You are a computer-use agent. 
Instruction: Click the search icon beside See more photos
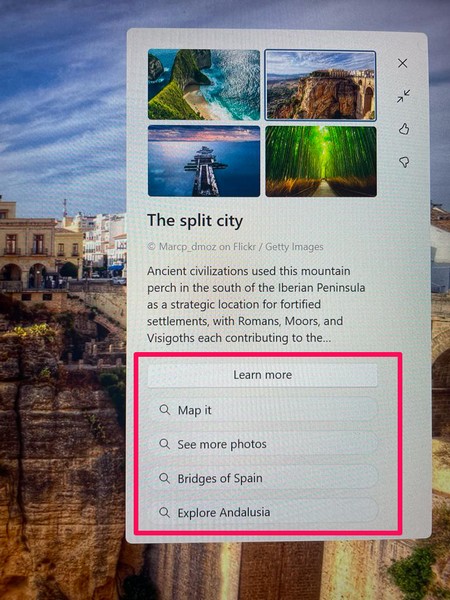(165, 444)
